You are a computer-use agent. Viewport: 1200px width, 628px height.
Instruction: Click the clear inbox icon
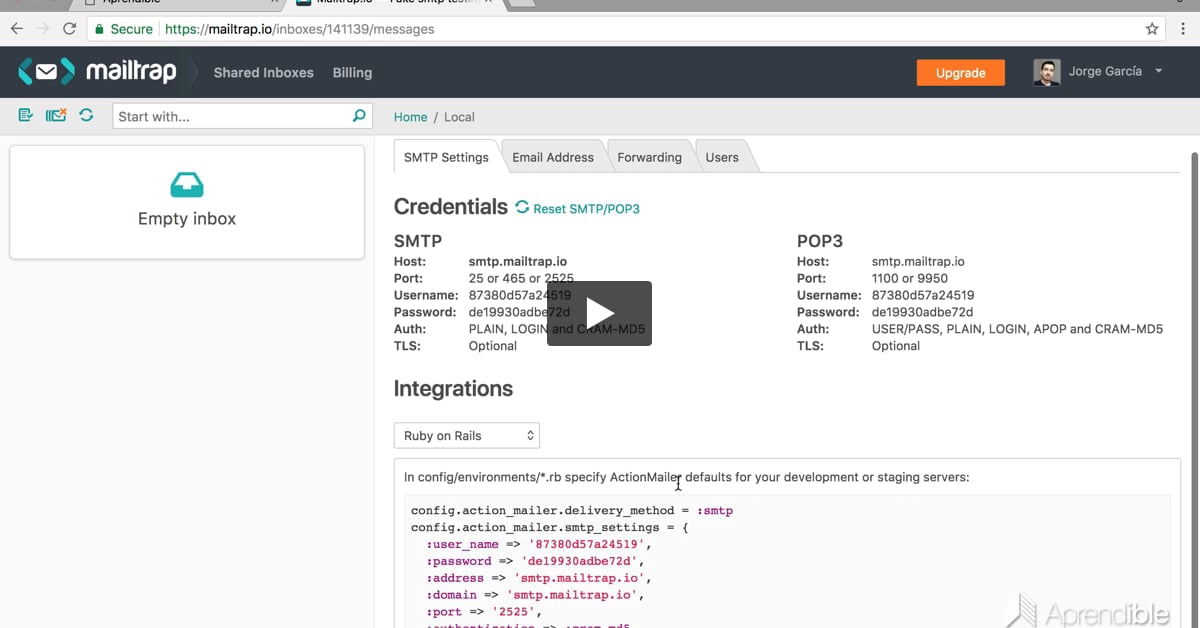(x=56, y=116)
